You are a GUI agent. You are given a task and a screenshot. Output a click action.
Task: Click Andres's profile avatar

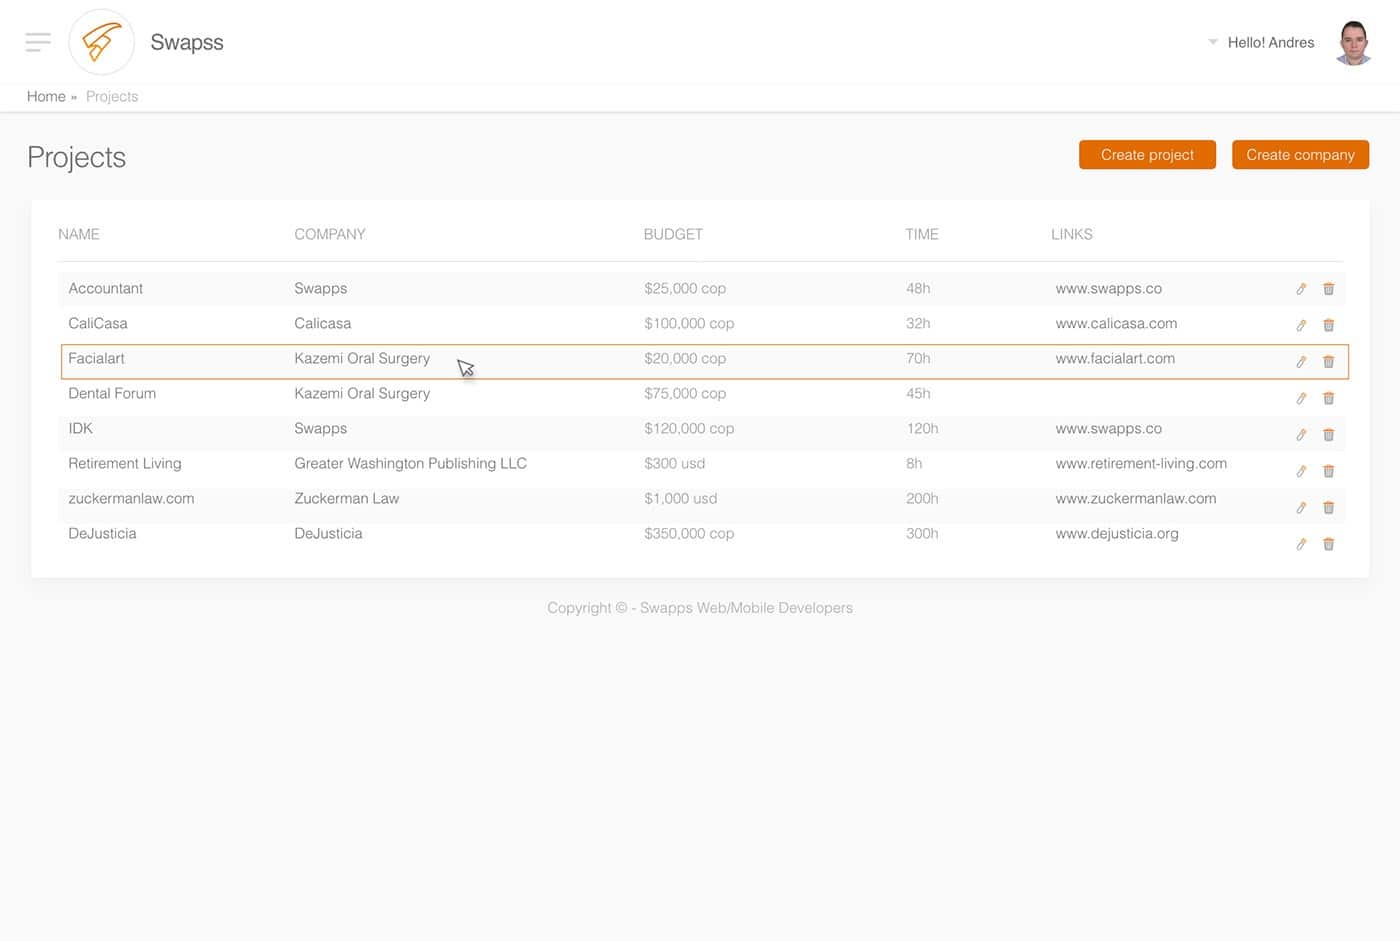pyautogui.click(x=1353, y=42)
